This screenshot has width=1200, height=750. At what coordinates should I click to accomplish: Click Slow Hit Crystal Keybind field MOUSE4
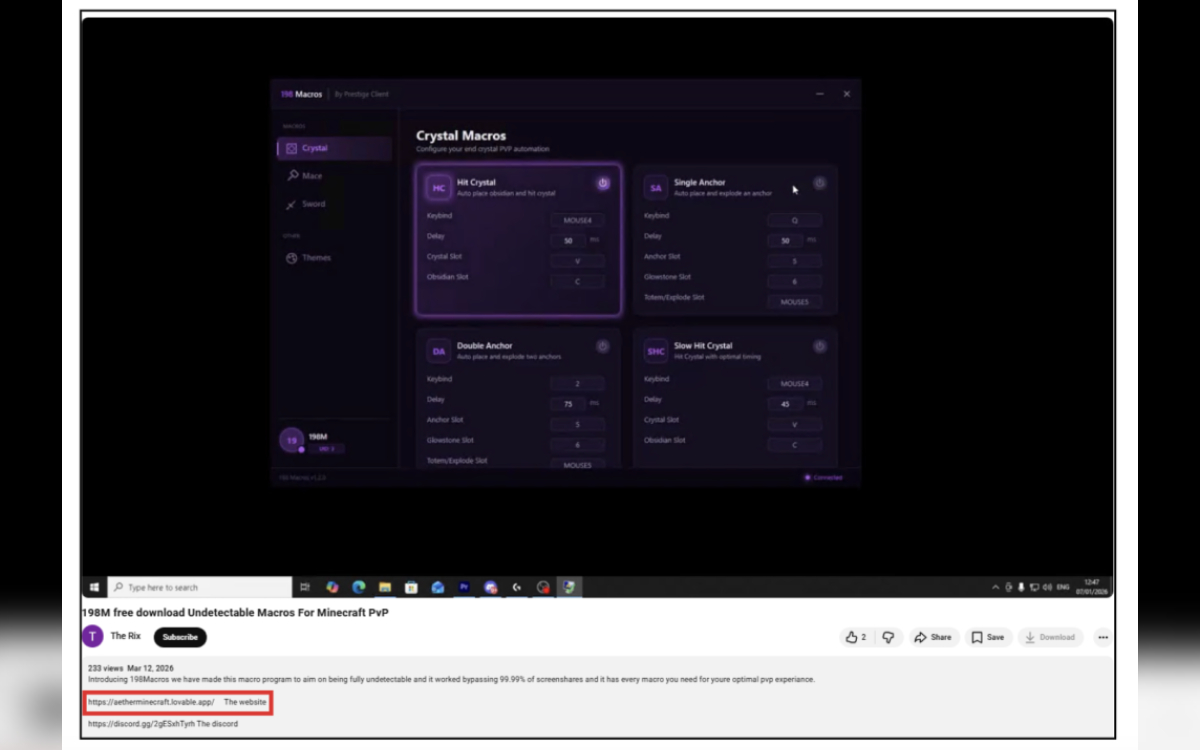(795, 383)
